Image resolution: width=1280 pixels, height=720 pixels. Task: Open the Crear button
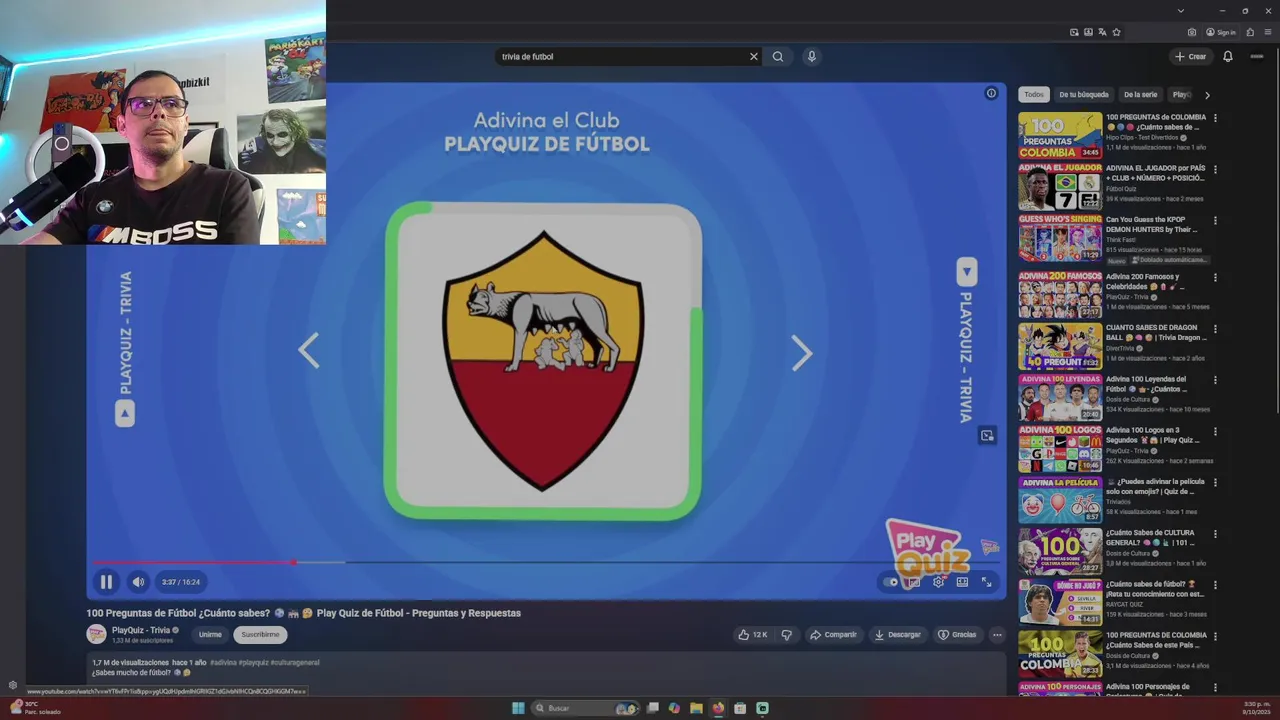[x=1190, y=57]
